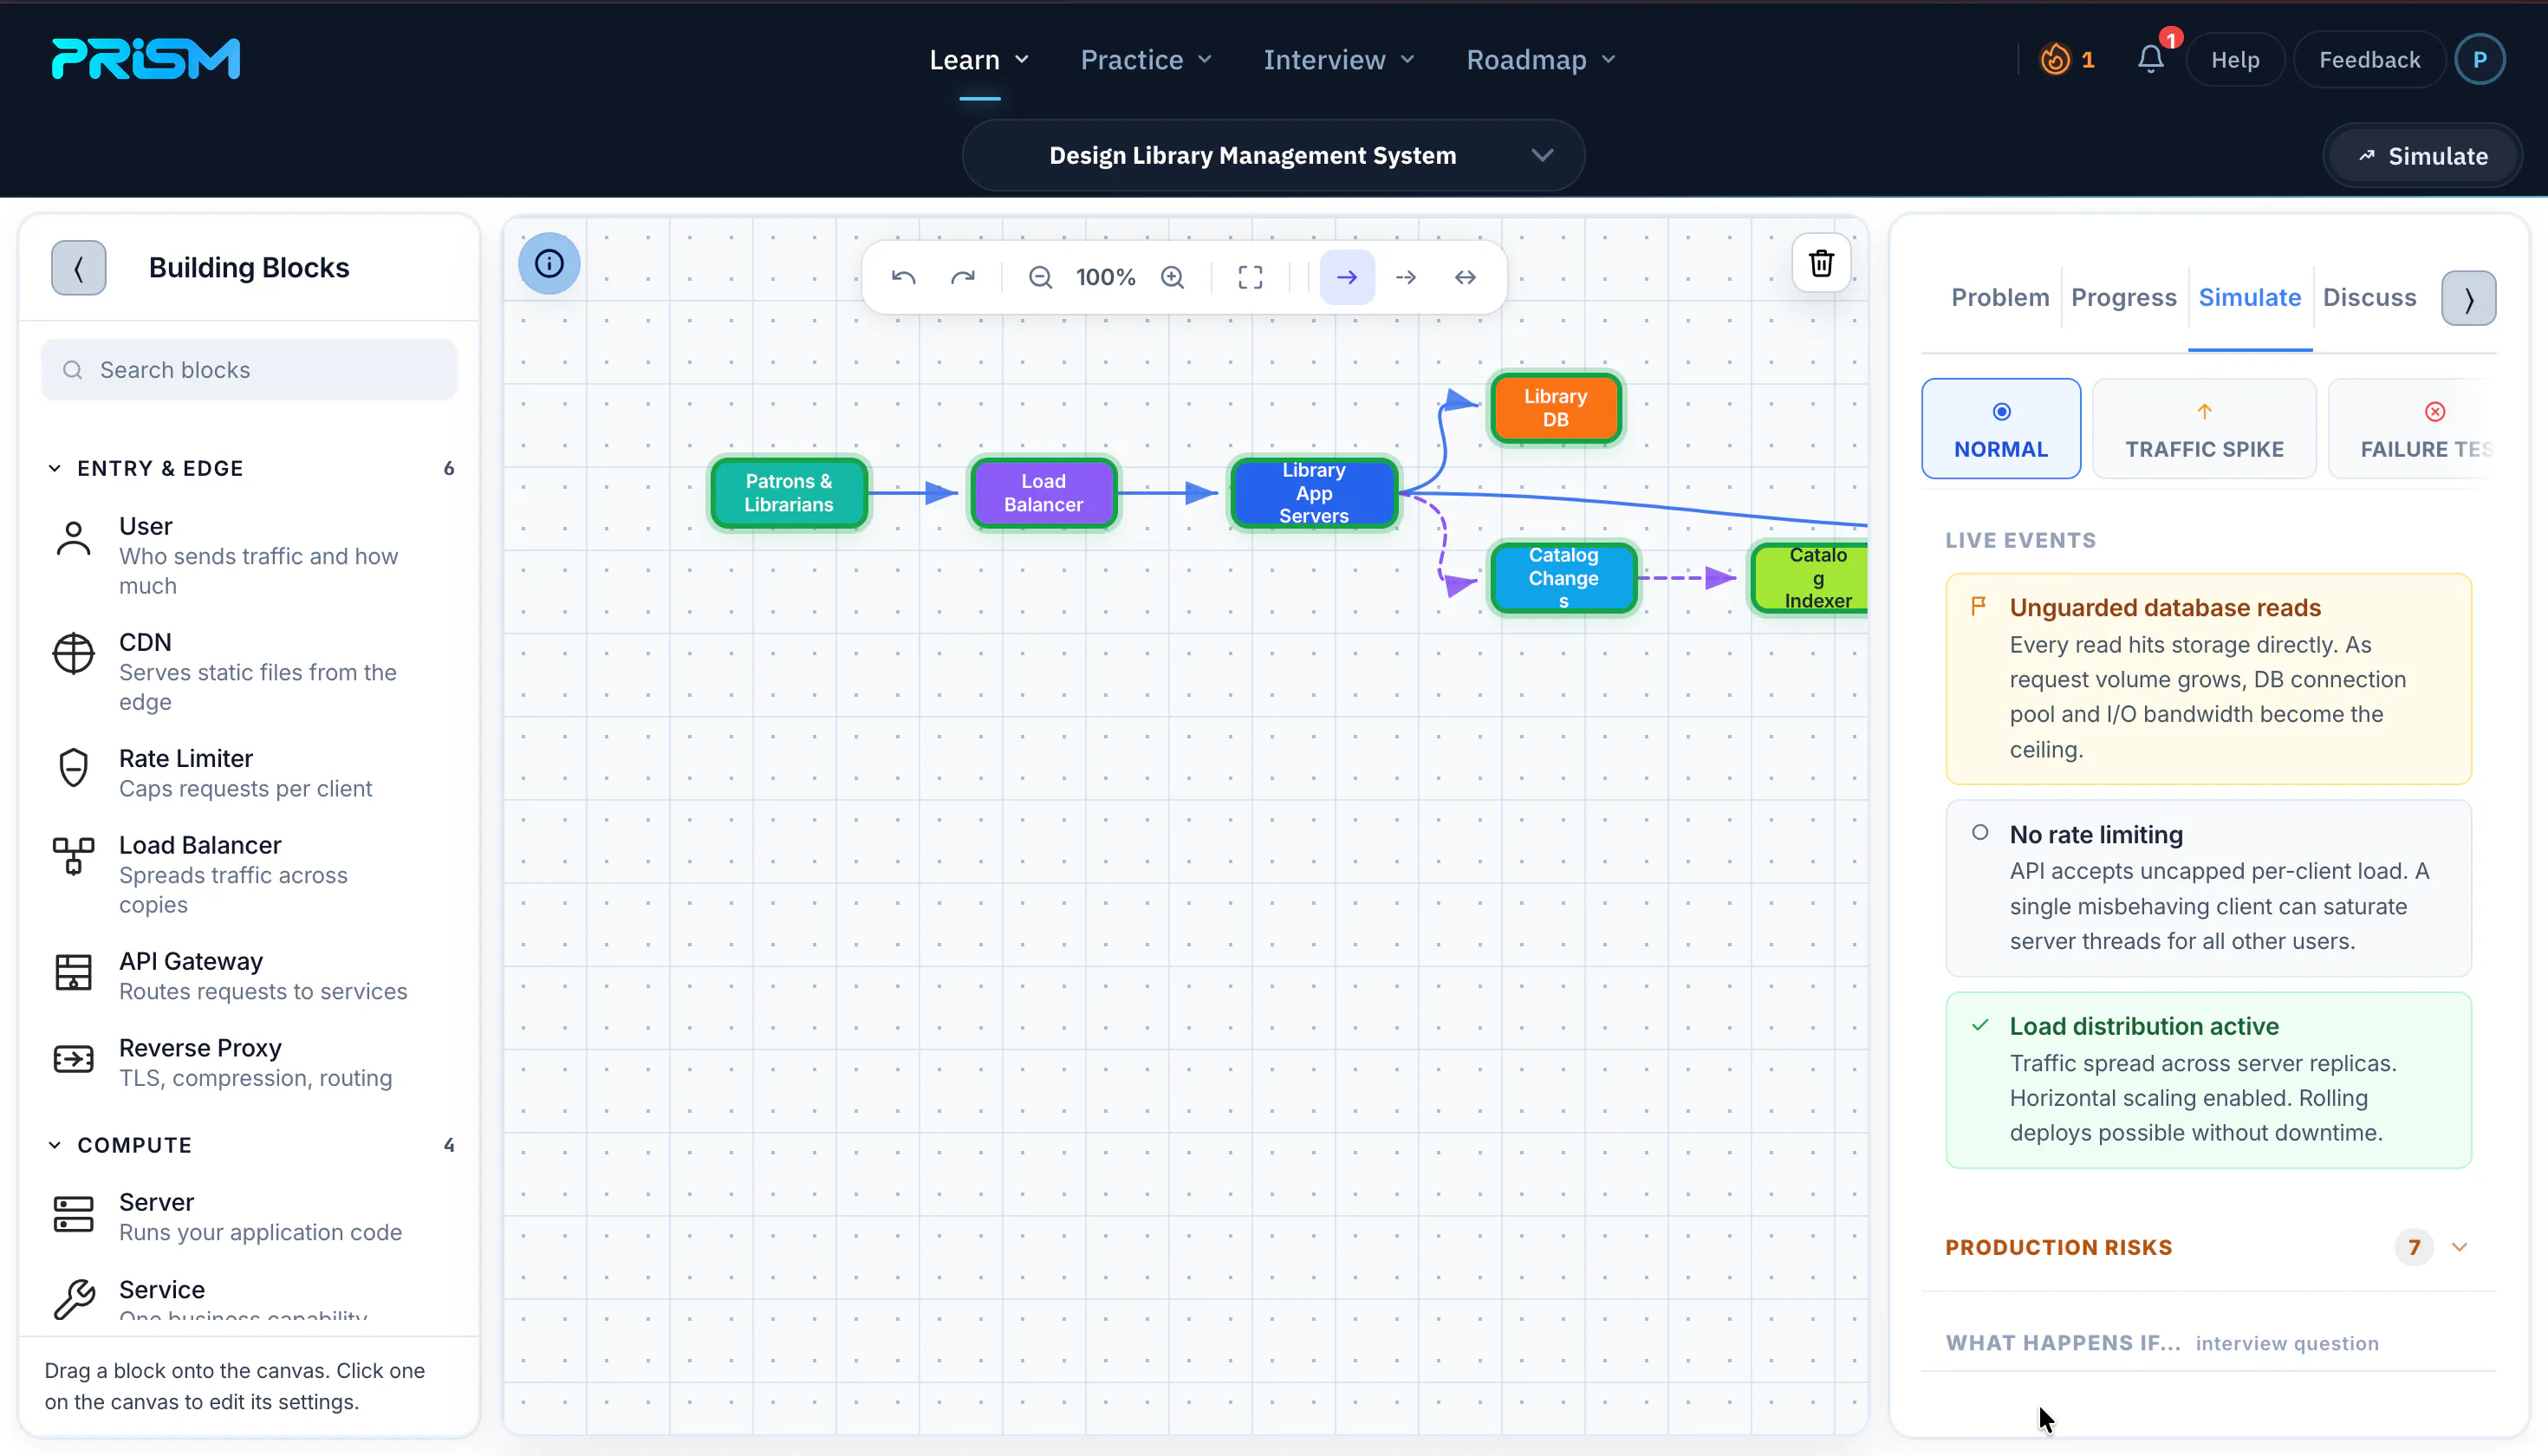Open the No rate limiting event
This screenshot has height=1456, width=2548.
(x=2208, y=888)
